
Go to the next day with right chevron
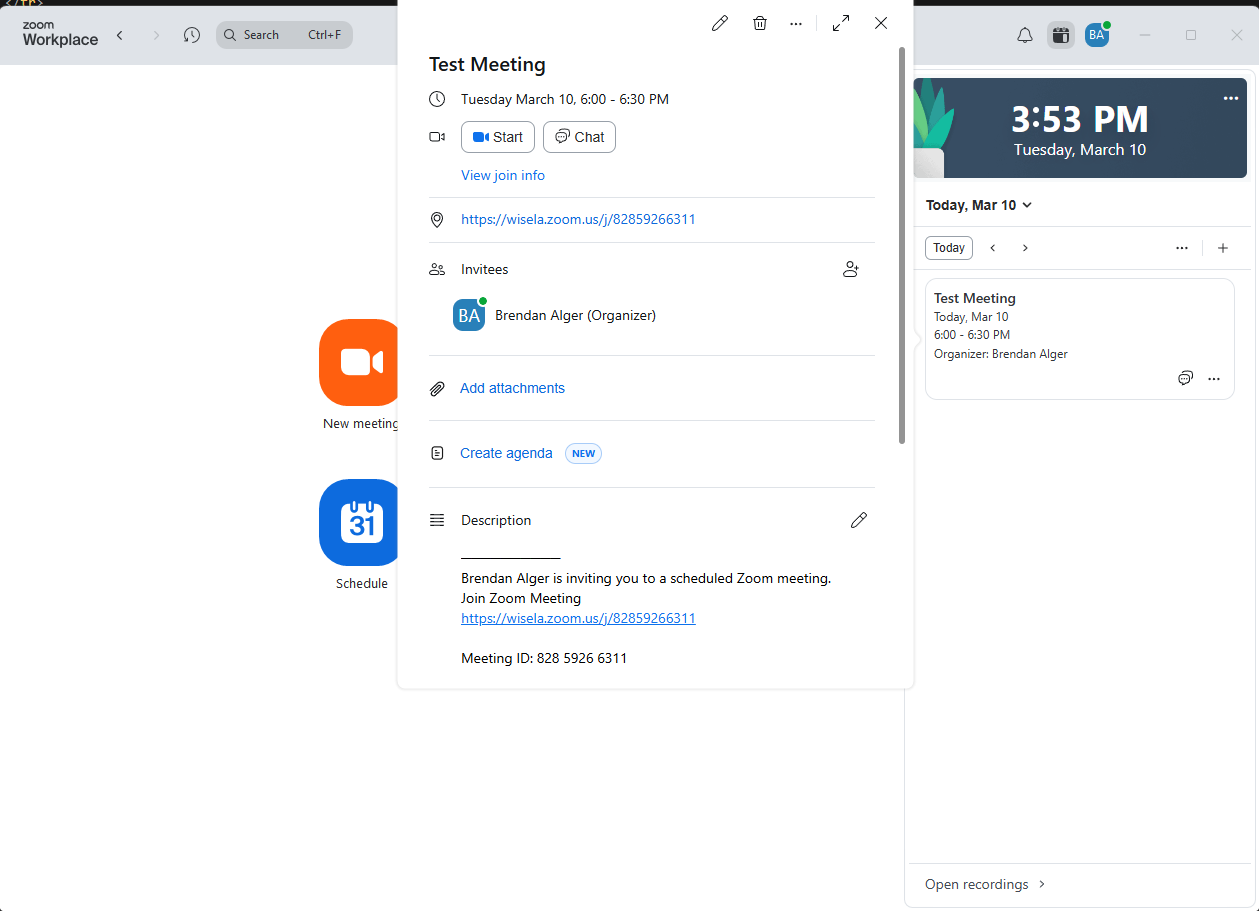[x=1025, y=247]
